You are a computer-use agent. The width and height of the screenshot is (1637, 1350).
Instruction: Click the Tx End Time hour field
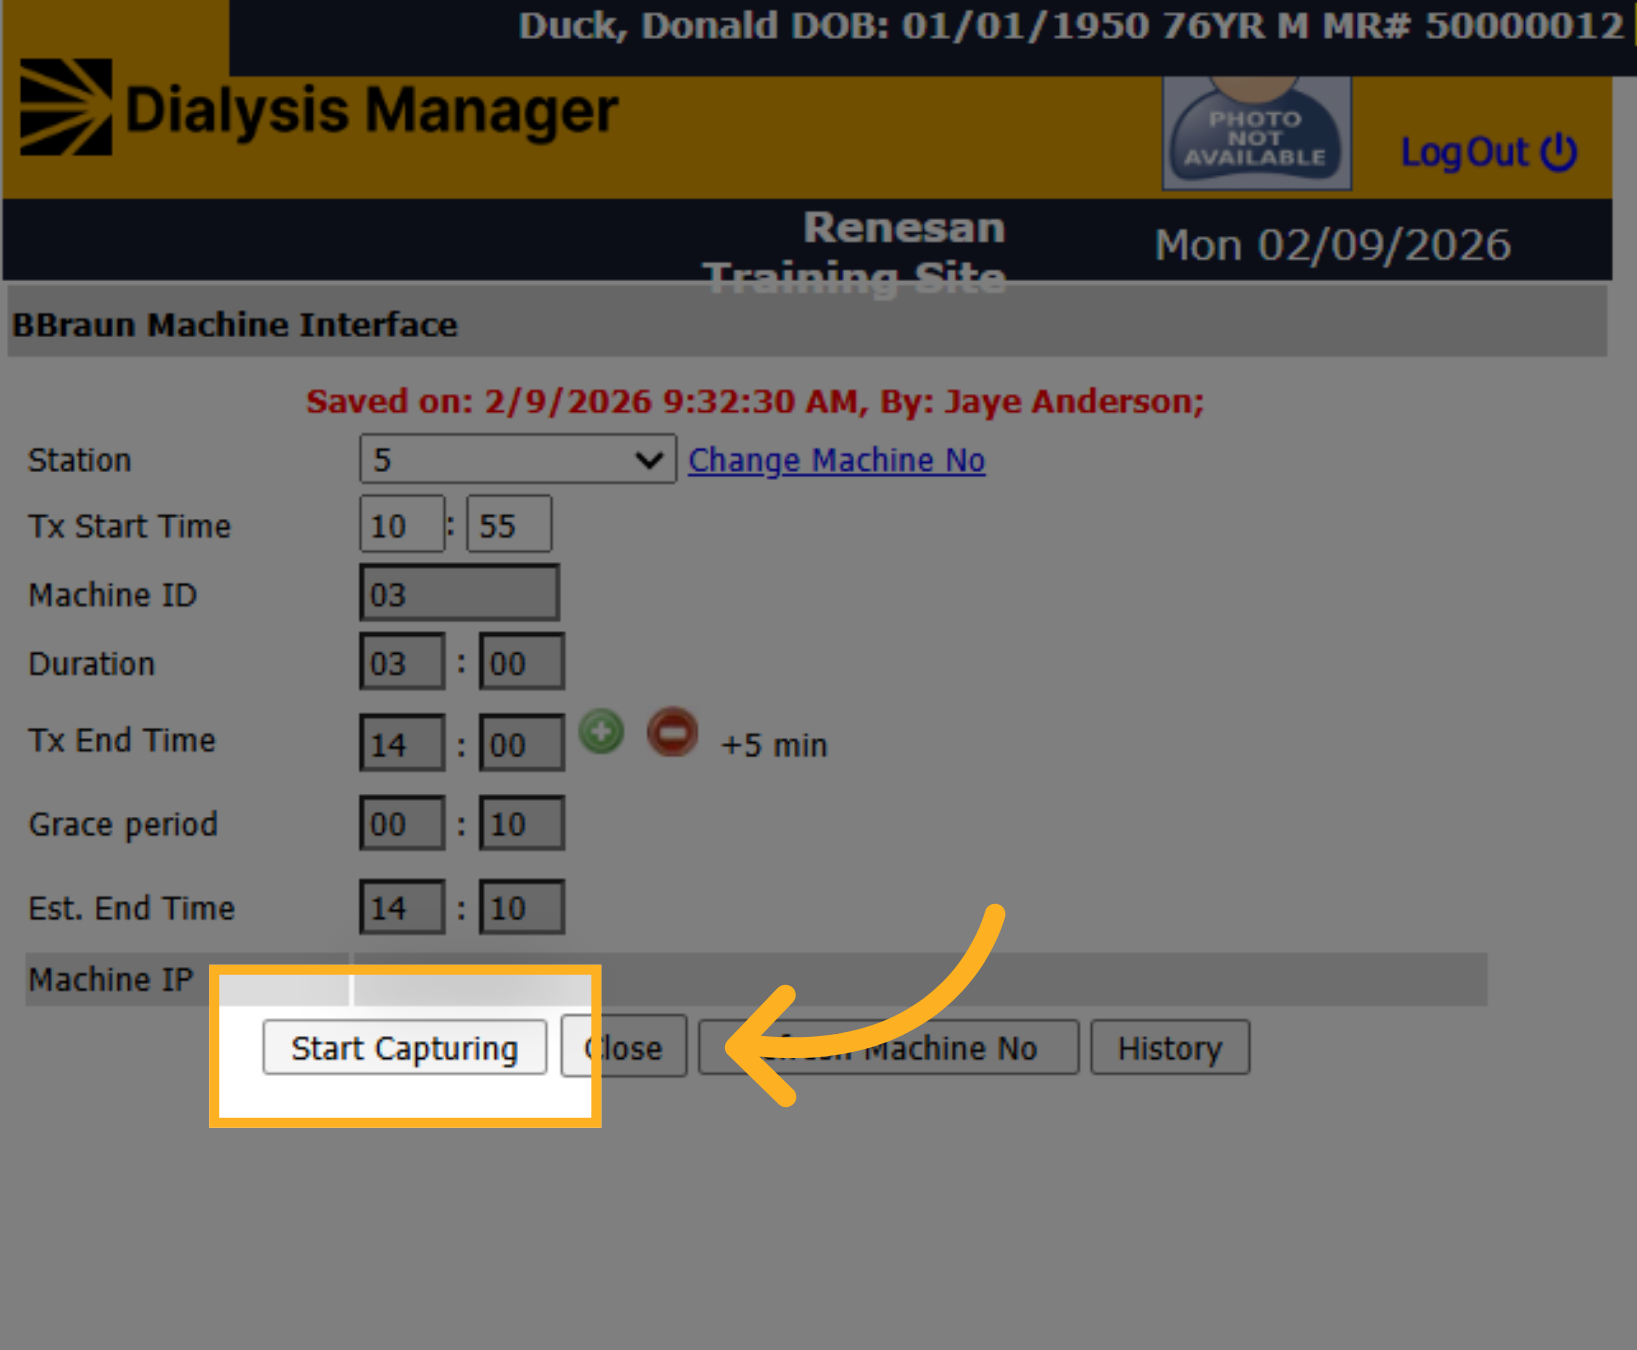pyautogui.click(x=402, y=743)
